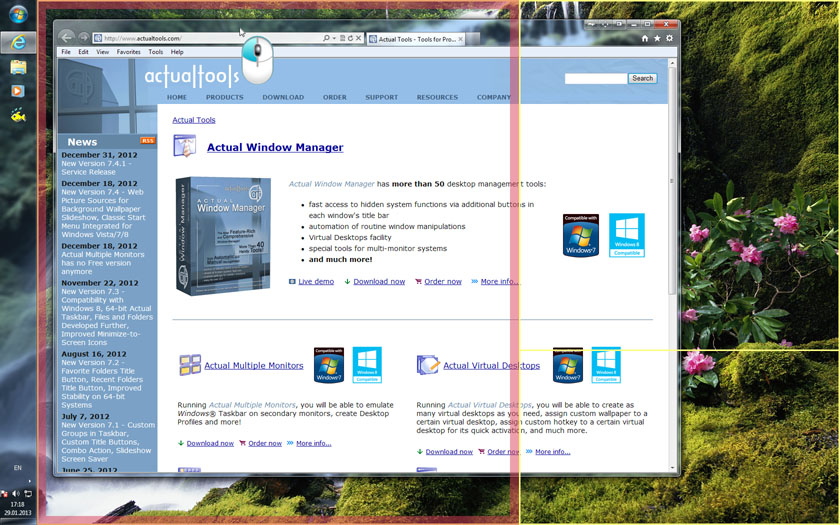840x525 pixels.
Task: Click Windows 8 badge beside Multiple Monitors
Action: (x=367, y=365)
